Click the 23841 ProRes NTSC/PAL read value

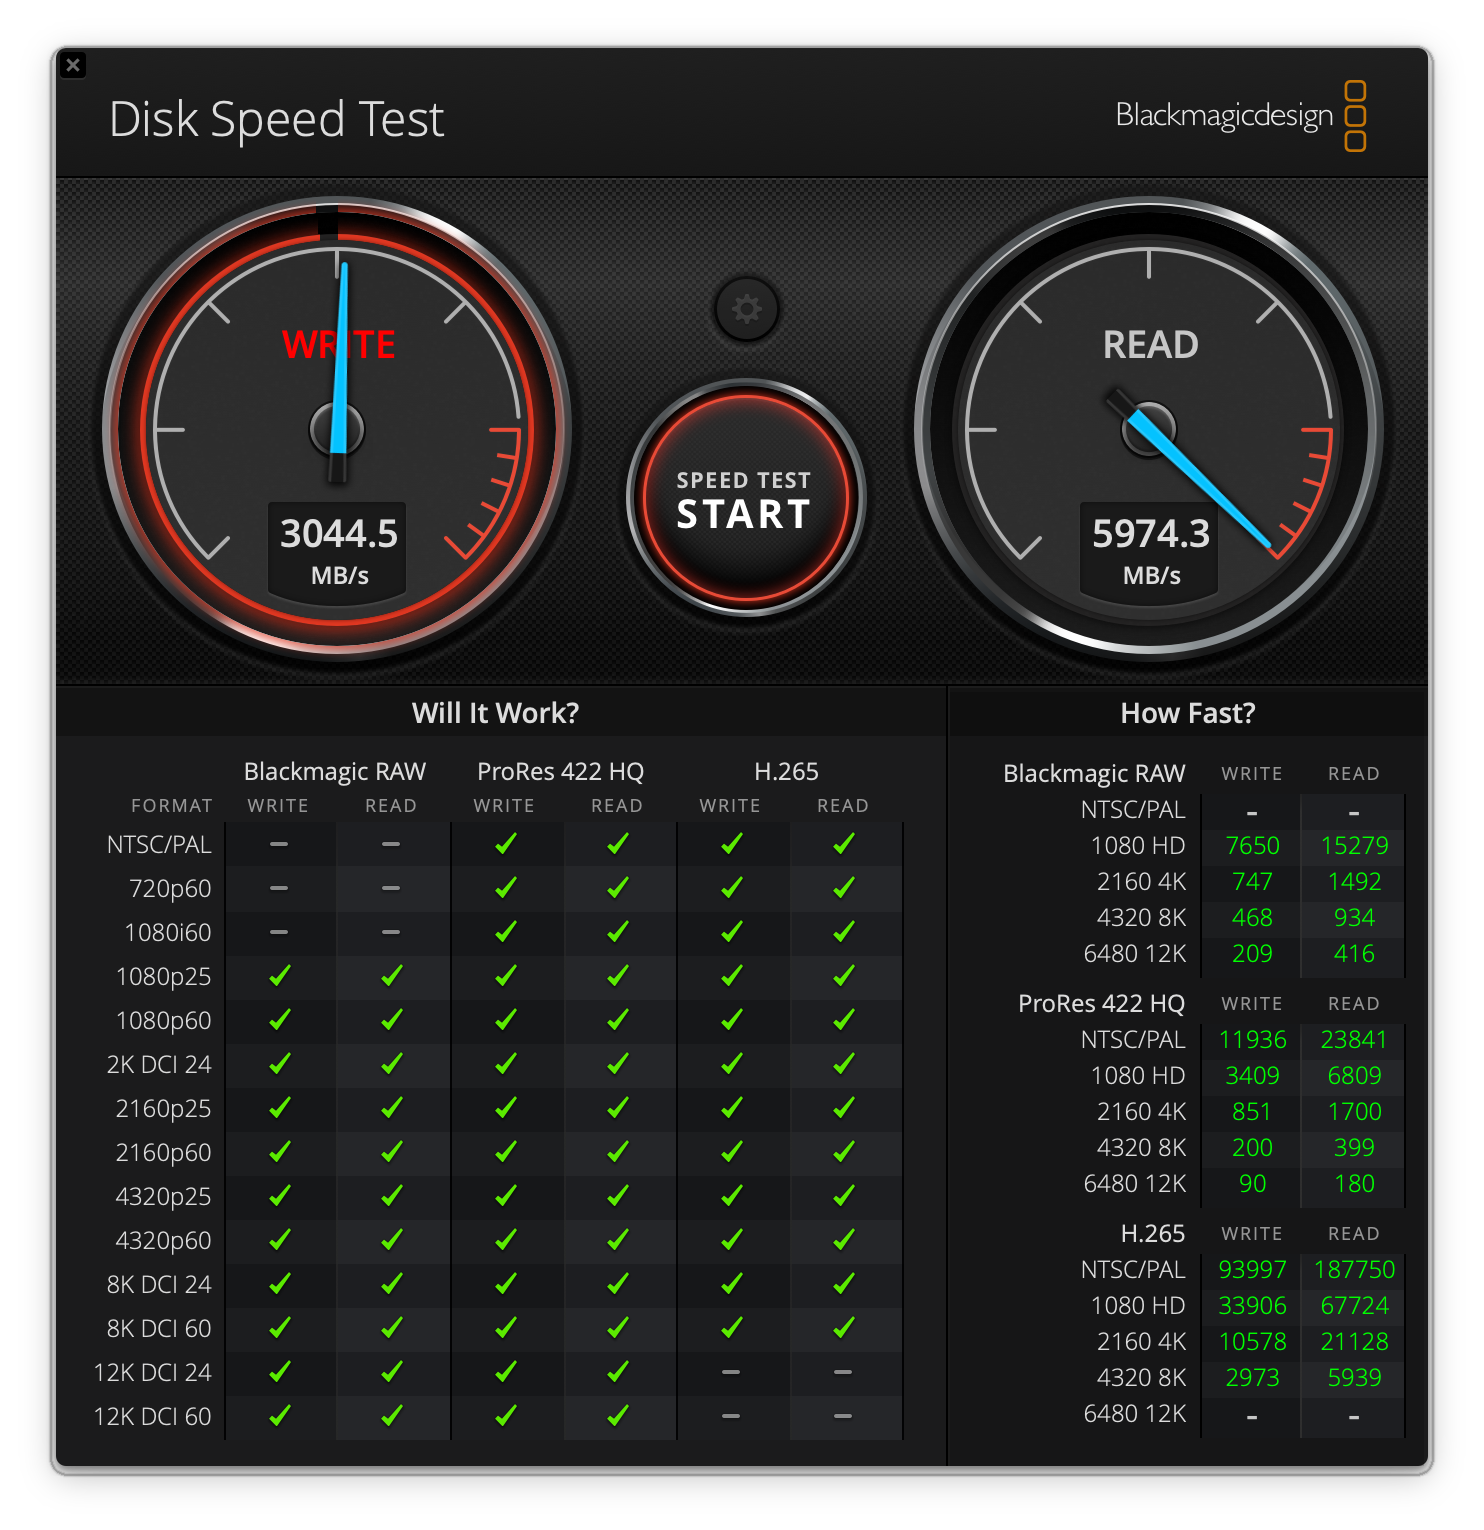click(1354, 1040)
